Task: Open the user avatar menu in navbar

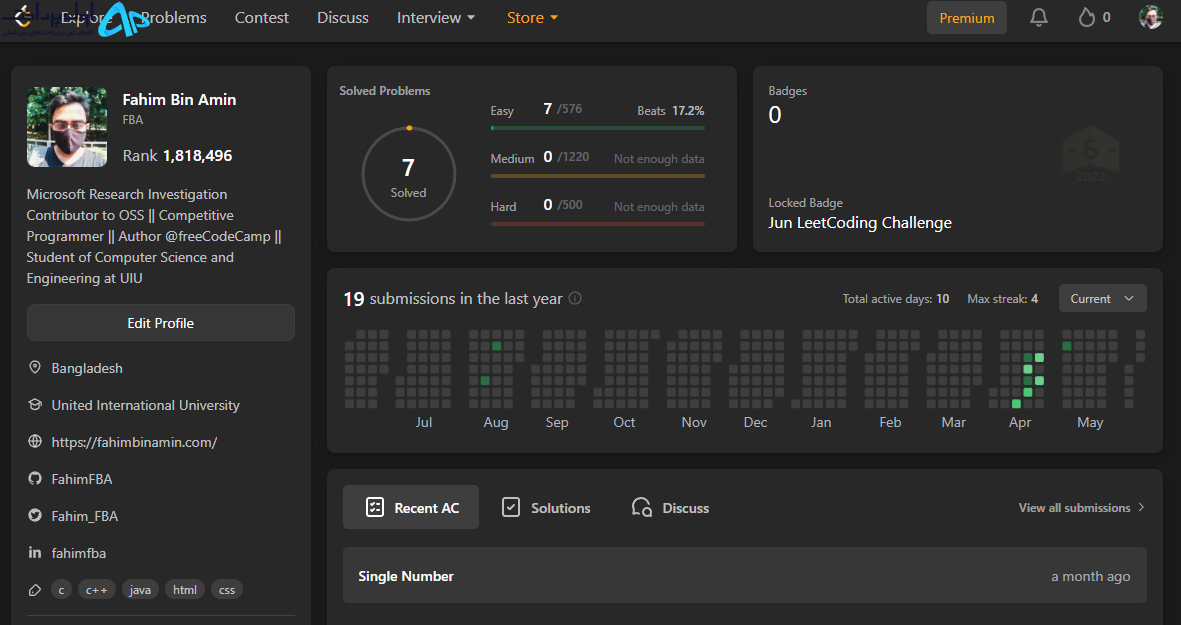Action: point(1150,17)
